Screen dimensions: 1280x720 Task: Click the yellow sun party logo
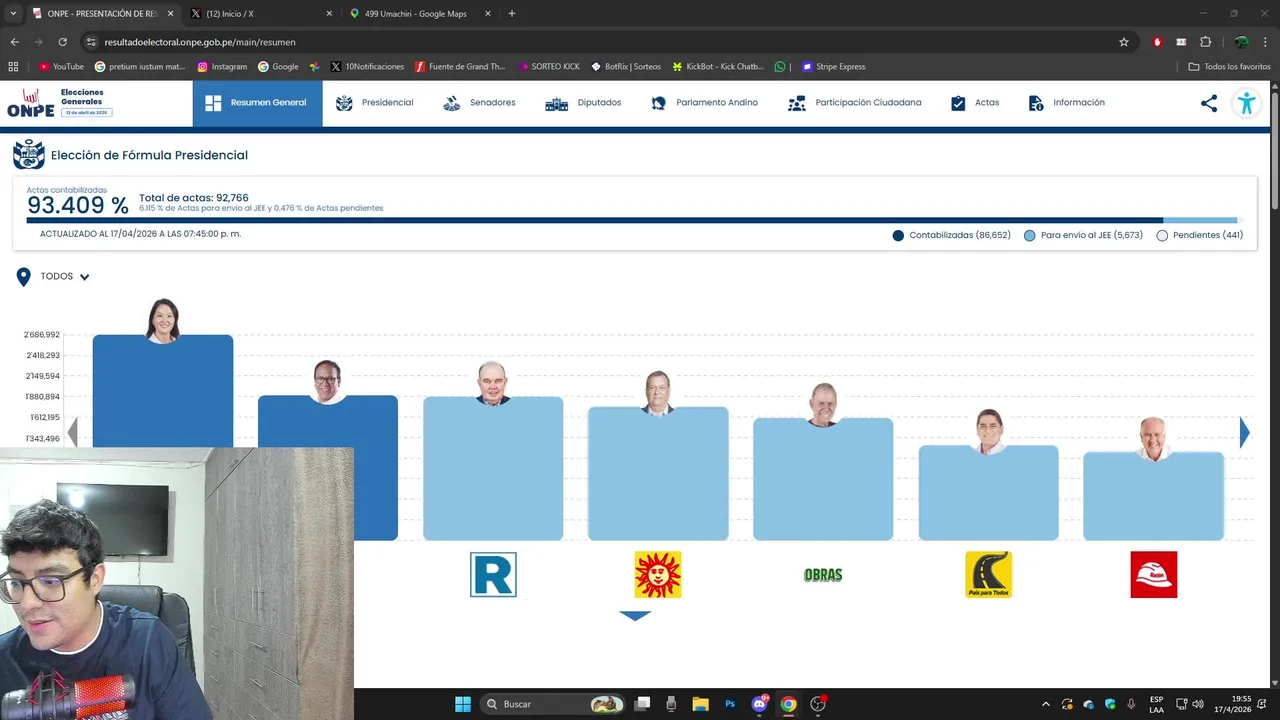(658, 575)
